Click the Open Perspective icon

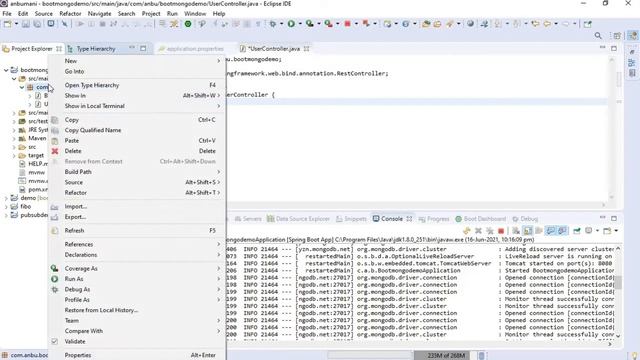pyautogui.click(x=617, y=36)
